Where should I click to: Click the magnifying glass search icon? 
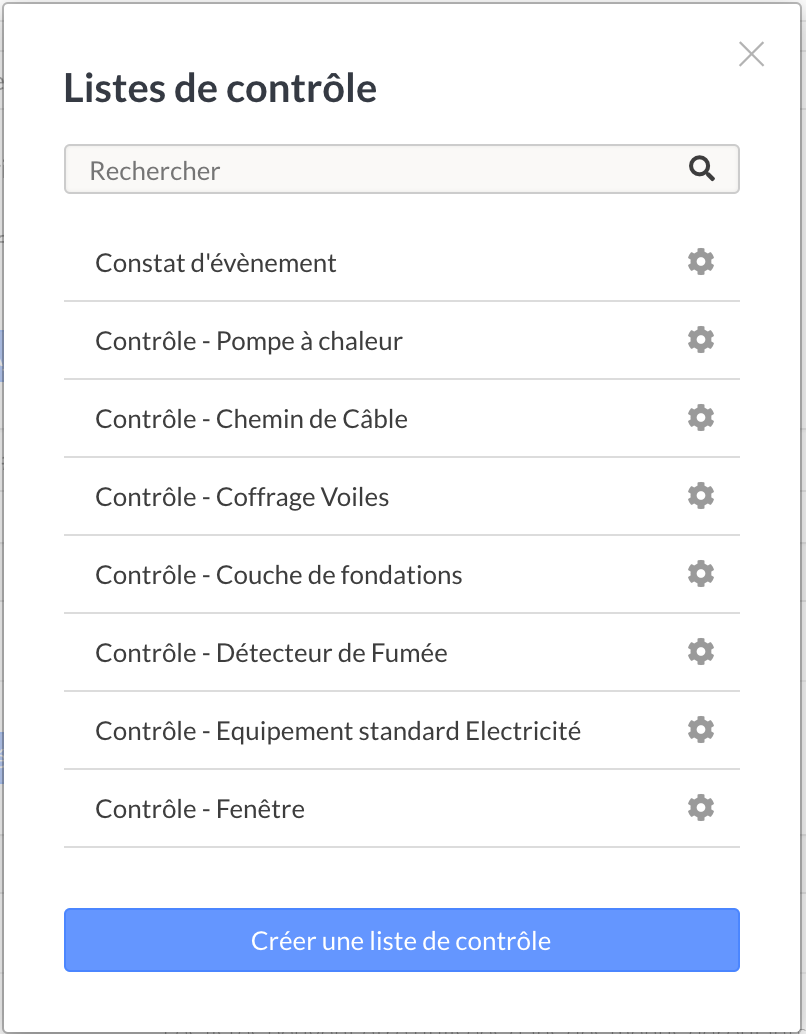click(702, 169)
